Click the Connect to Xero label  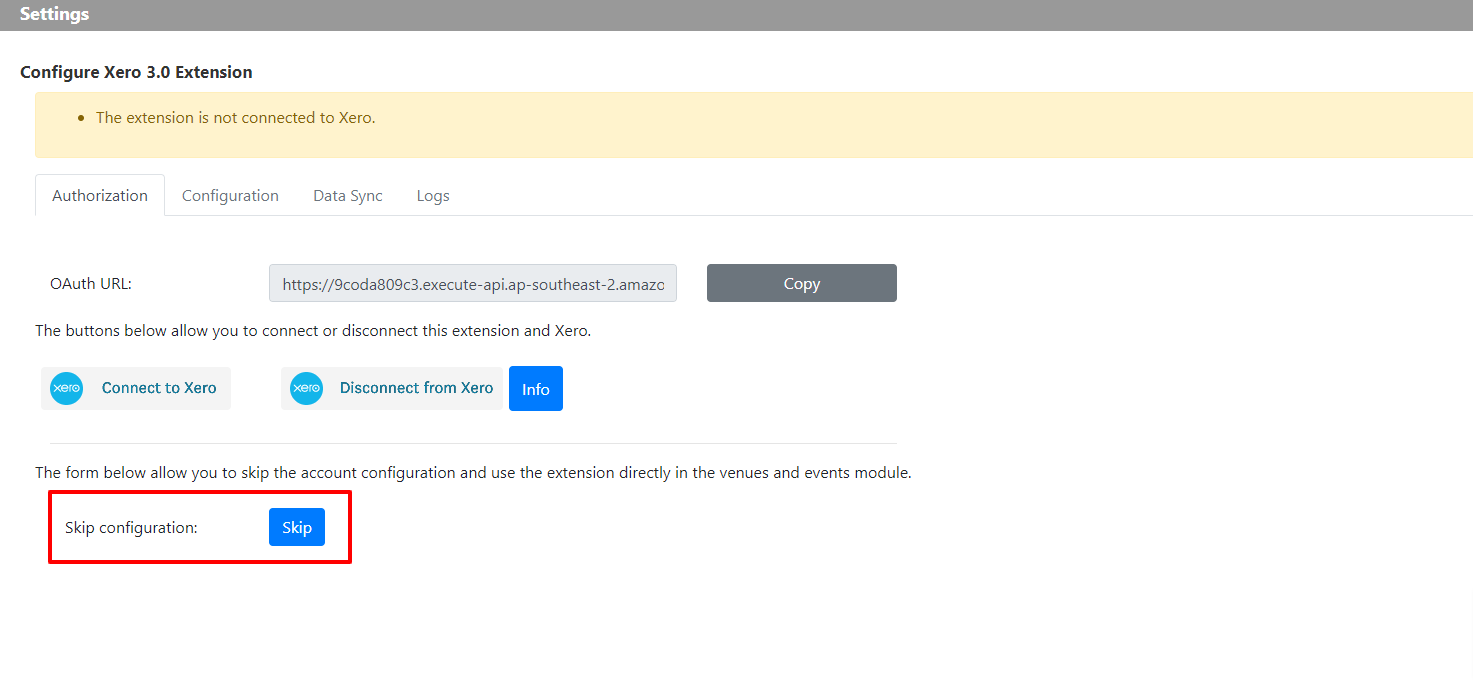point(159,388)
